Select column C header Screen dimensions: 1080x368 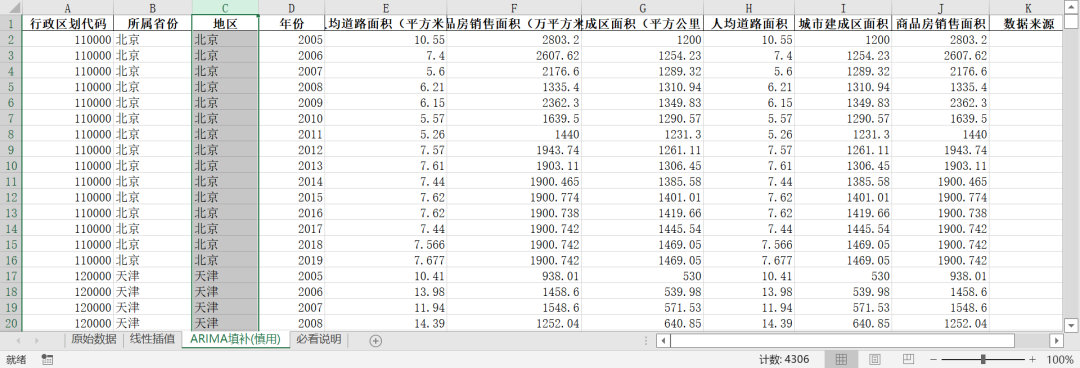[225, 8]
